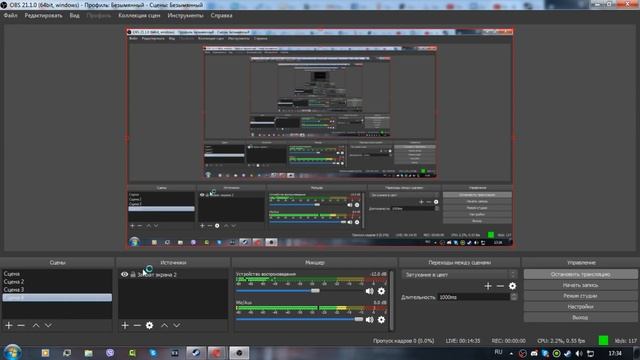The height and width of the screenshot is (360, 640).
Task: Open volume icon in system tray
Action: click(x=579, y=353)
